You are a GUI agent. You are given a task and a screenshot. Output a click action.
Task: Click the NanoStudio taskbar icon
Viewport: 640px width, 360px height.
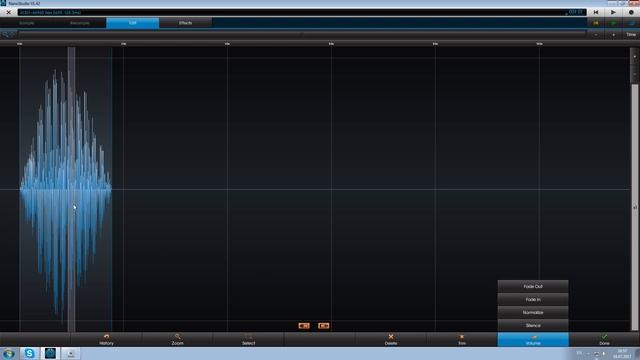[x=50, y=353]
